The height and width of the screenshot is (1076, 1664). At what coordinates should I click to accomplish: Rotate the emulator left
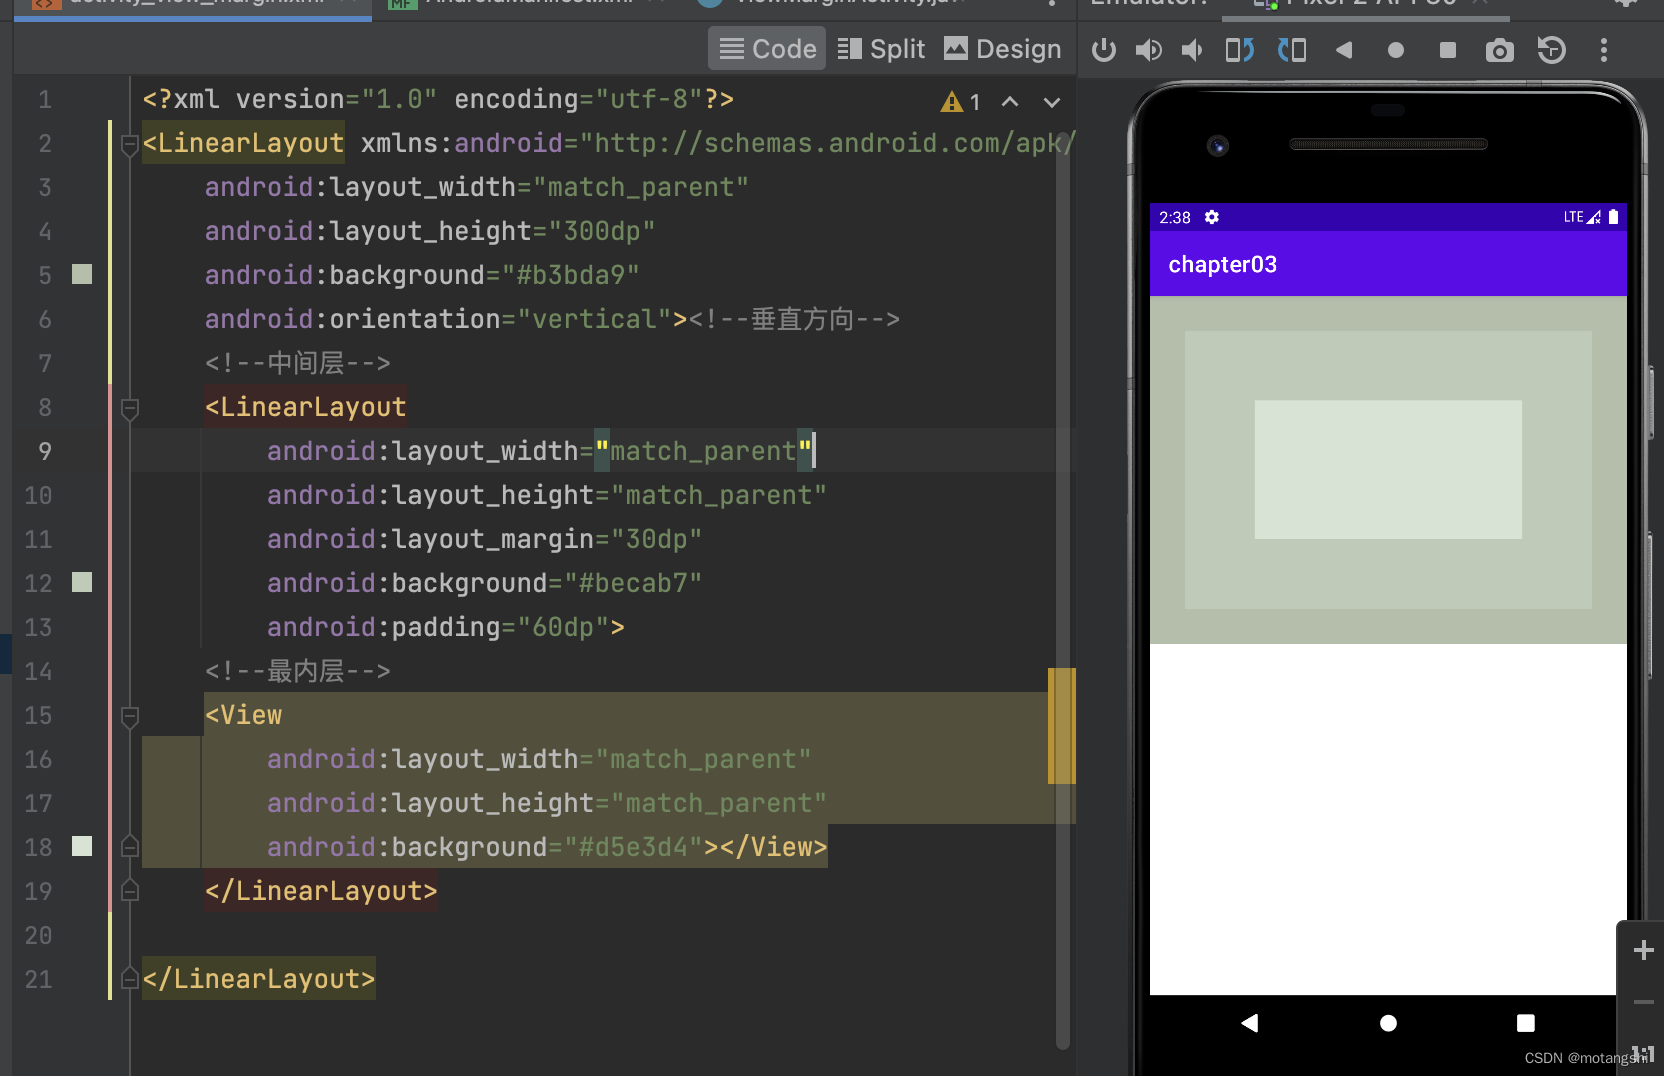tap(1240, 50)
